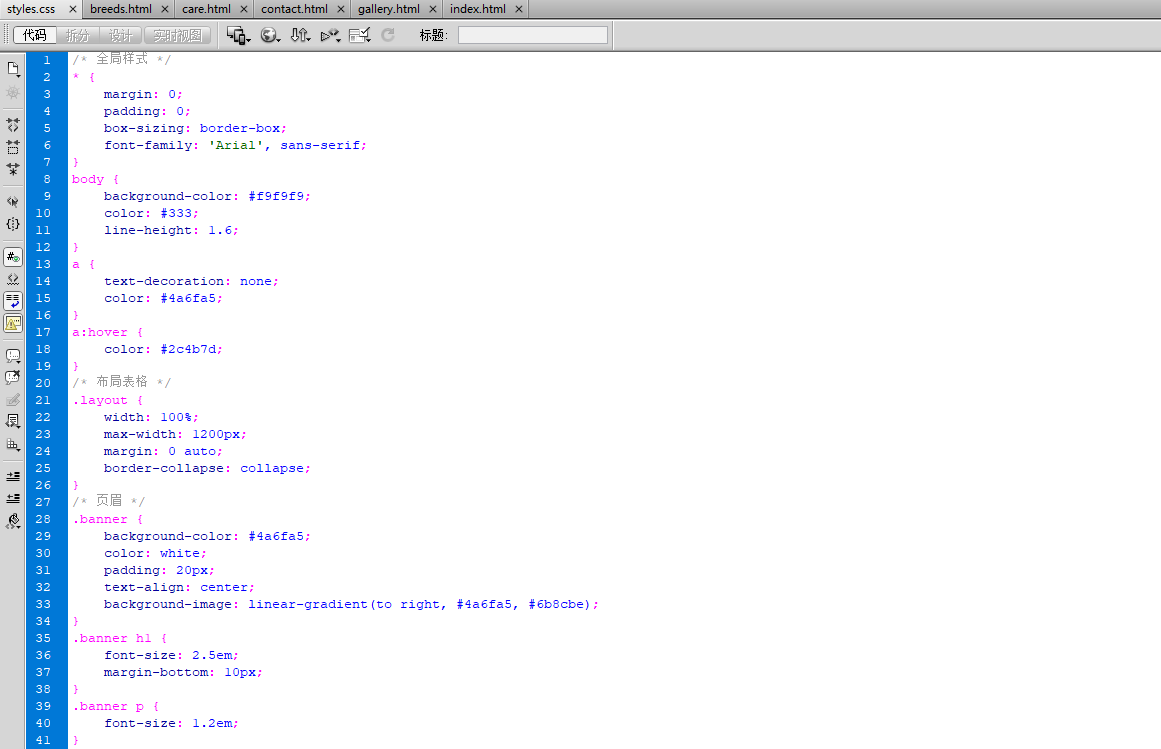Click line number 21 in the gutter
Viewport: 1161px width, 749px height.
[x=43, y=400]
